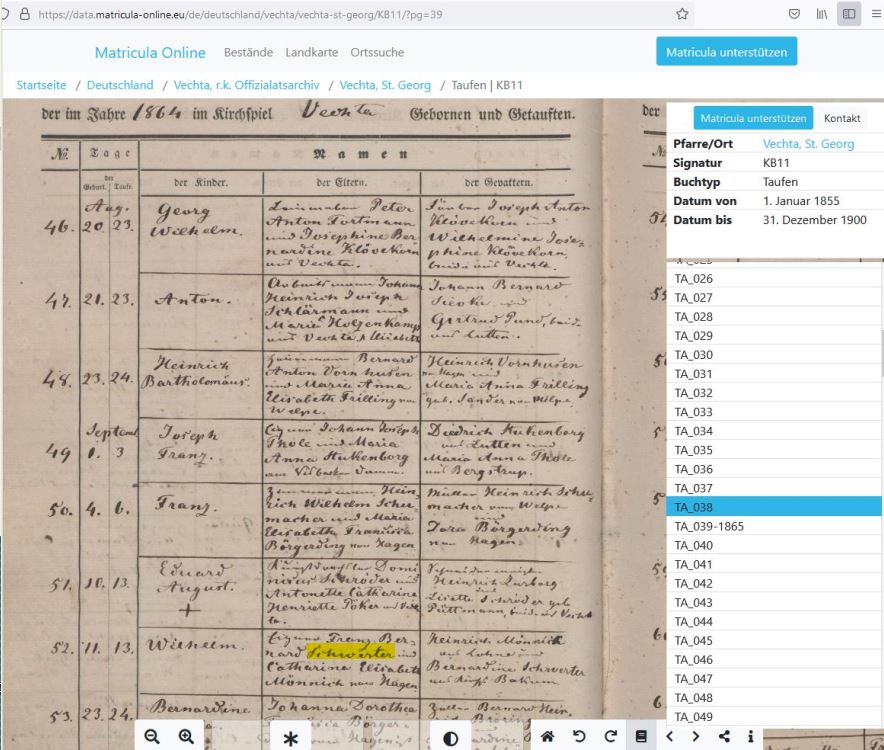Screen dimensions: 884x750
Task: Select page TA_046
Action: (x=774, y=660)
